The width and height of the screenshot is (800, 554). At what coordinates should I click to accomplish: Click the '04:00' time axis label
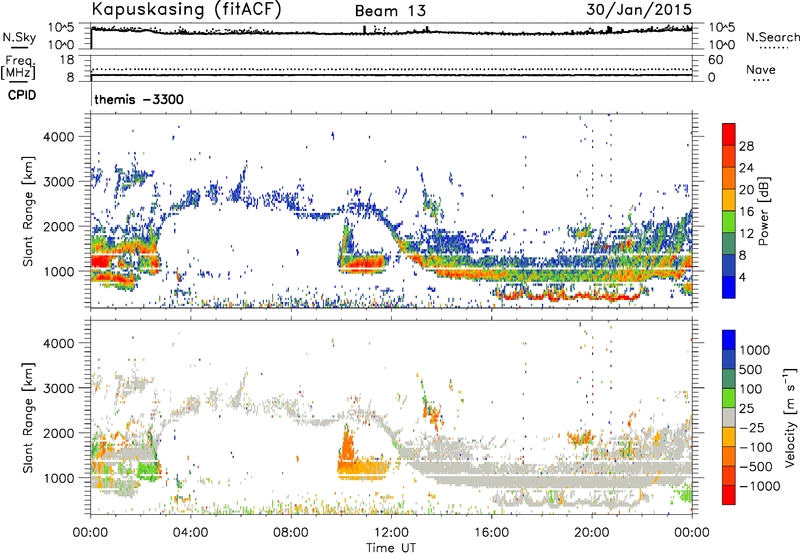[x=190, y=533]
